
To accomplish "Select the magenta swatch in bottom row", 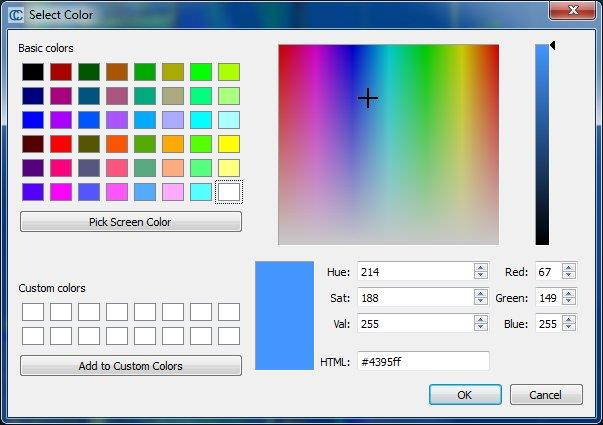I will 61,192.
